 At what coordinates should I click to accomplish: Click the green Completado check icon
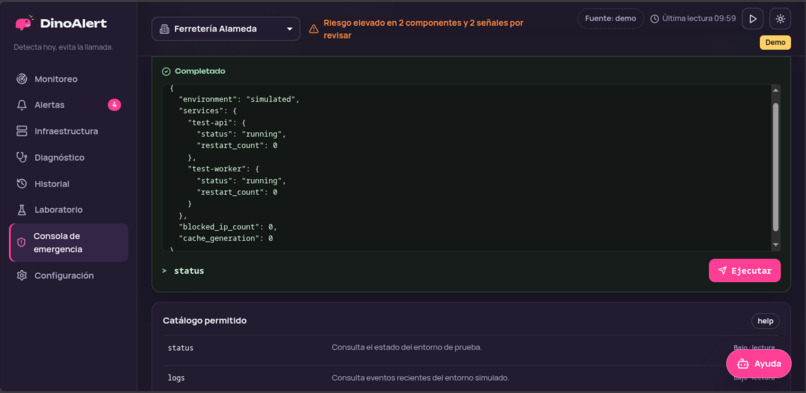point(166,71)
